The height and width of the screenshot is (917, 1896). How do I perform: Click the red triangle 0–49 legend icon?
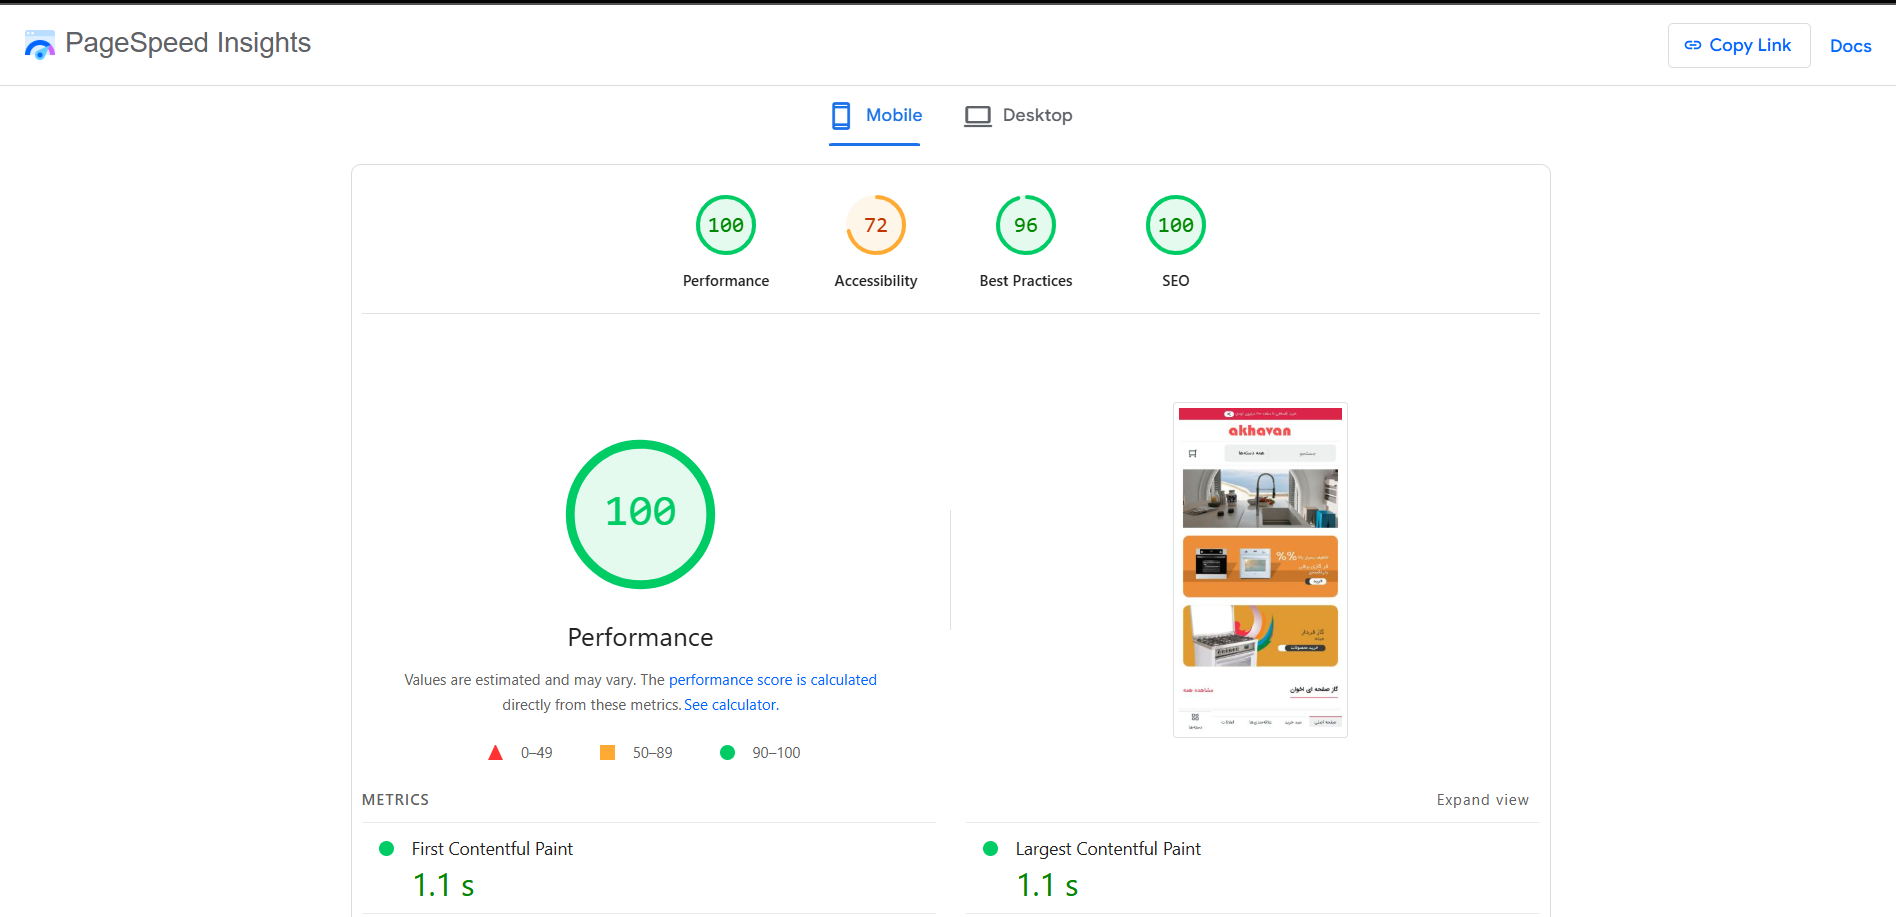click(x=495, y=753)
